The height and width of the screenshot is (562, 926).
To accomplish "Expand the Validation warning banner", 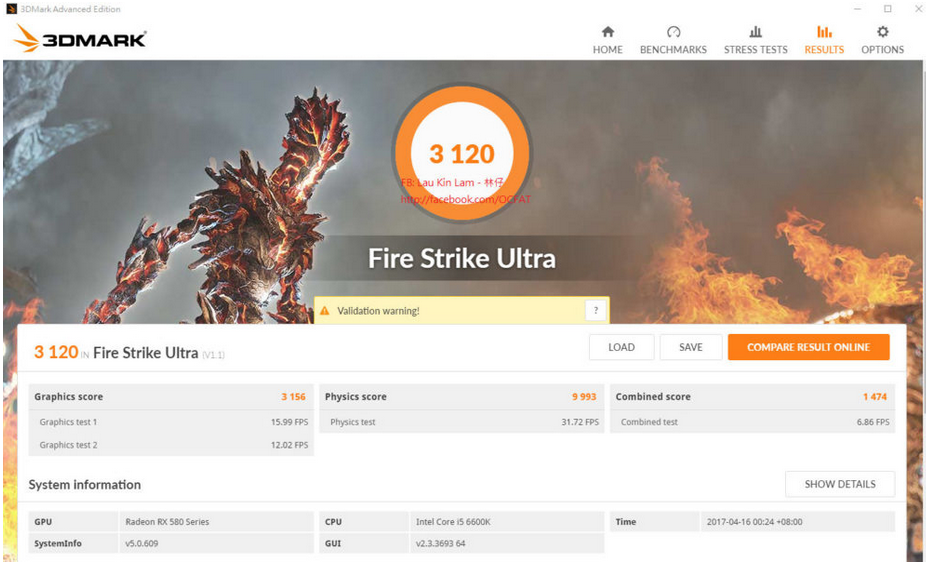I will (462, 311).
